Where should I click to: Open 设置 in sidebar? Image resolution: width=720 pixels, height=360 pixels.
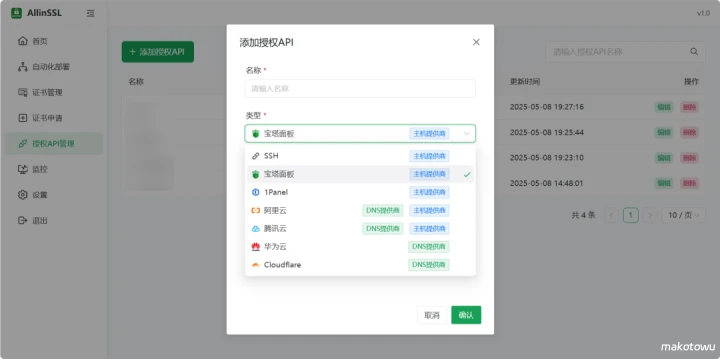[54, 195]
